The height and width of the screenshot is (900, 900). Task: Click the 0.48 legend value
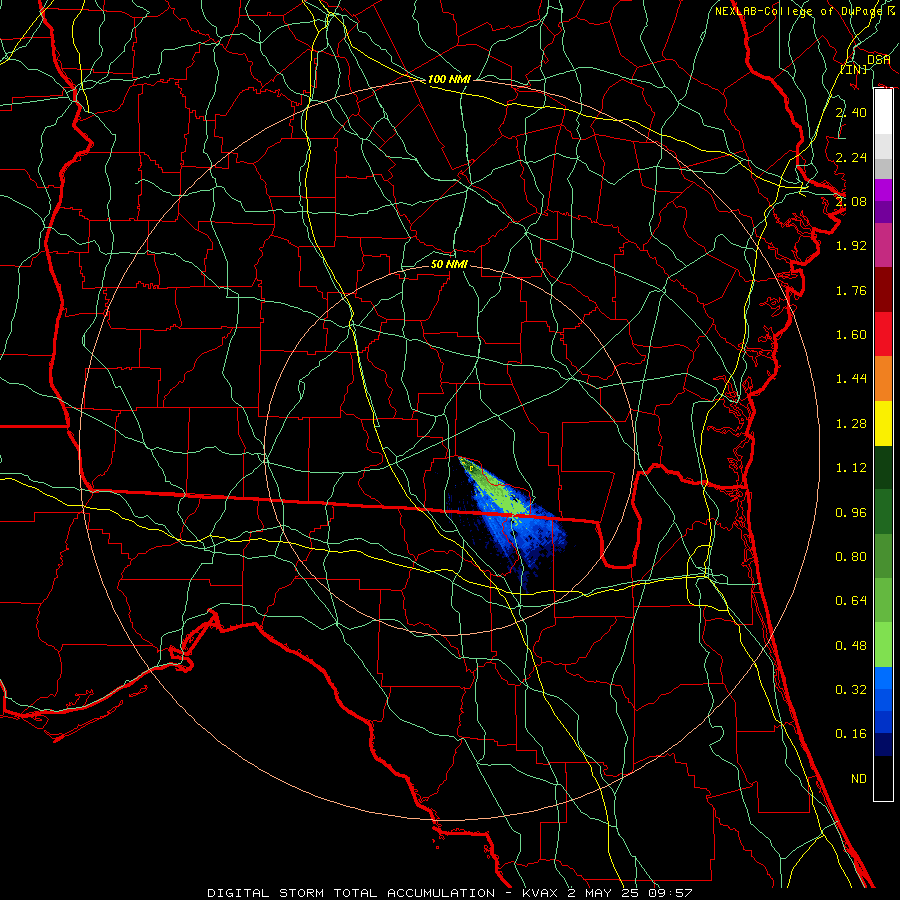point(851,646)
